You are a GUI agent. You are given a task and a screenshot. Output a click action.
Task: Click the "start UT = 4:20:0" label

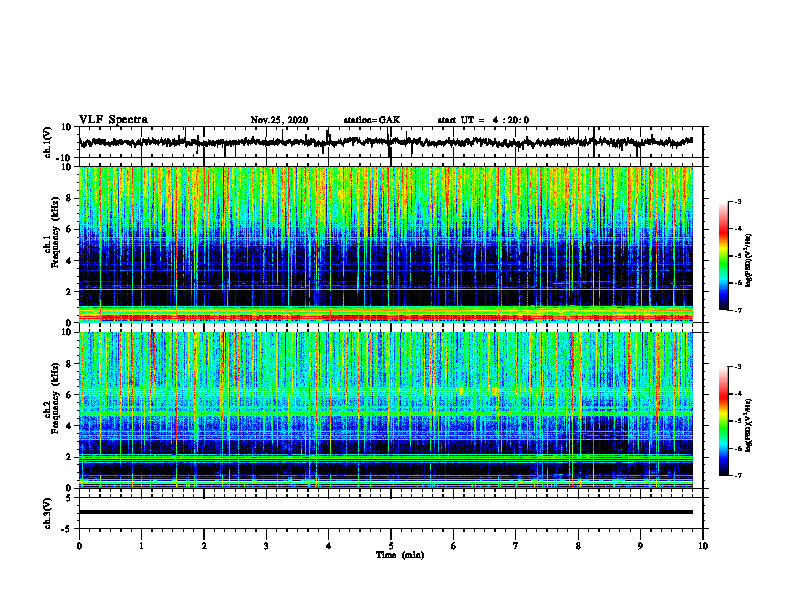[x=483, y=120]
